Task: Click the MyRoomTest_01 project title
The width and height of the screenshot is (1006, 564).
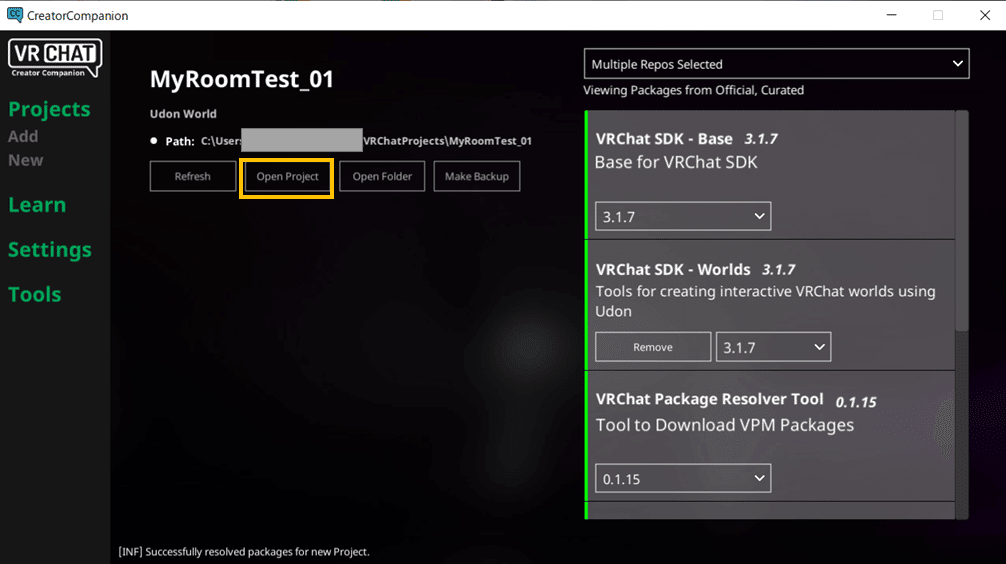Action: click(242, 79)
